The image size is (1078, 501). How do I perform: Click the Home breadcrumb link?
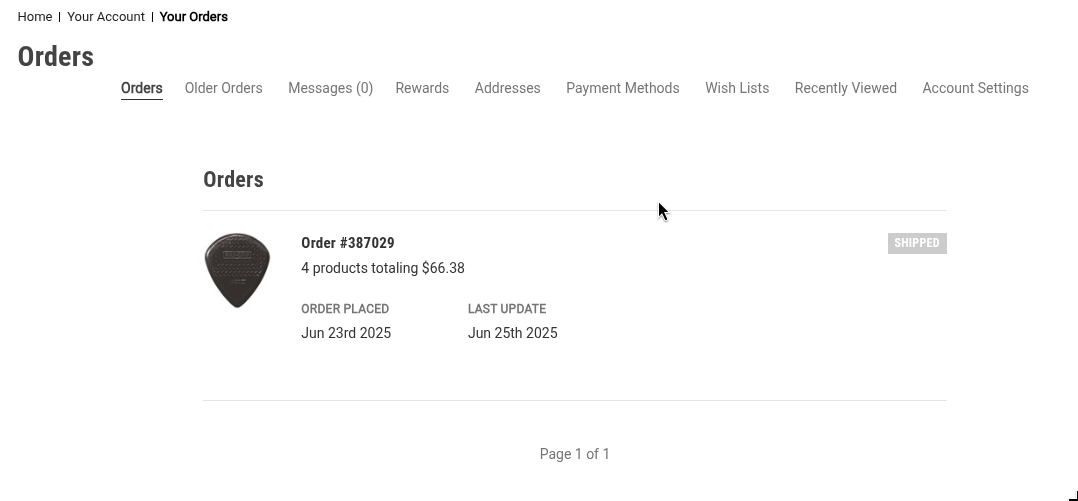(35, 17)
